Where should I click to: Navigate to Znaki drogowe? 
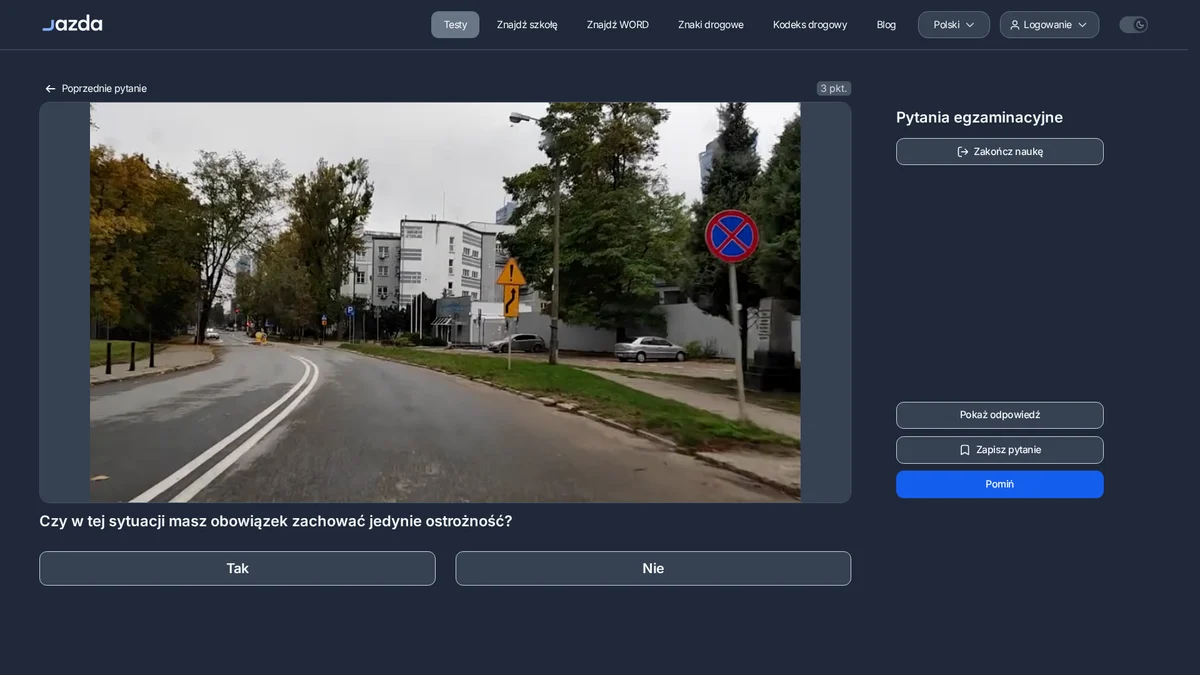[711, 25]
